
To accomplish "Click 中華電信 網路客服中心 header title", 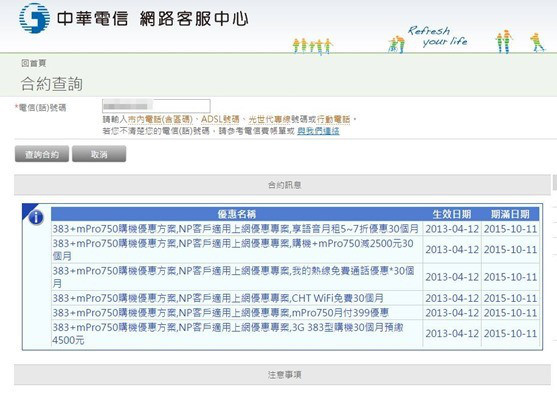I will point(152,18).
